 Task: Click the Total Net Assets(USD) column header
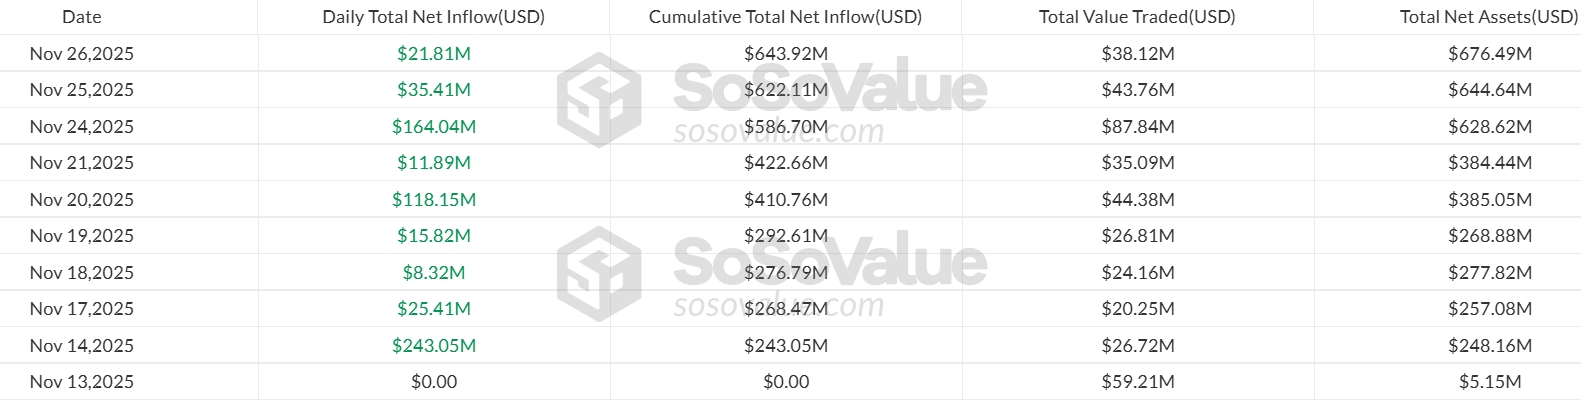click(1488, 17)
